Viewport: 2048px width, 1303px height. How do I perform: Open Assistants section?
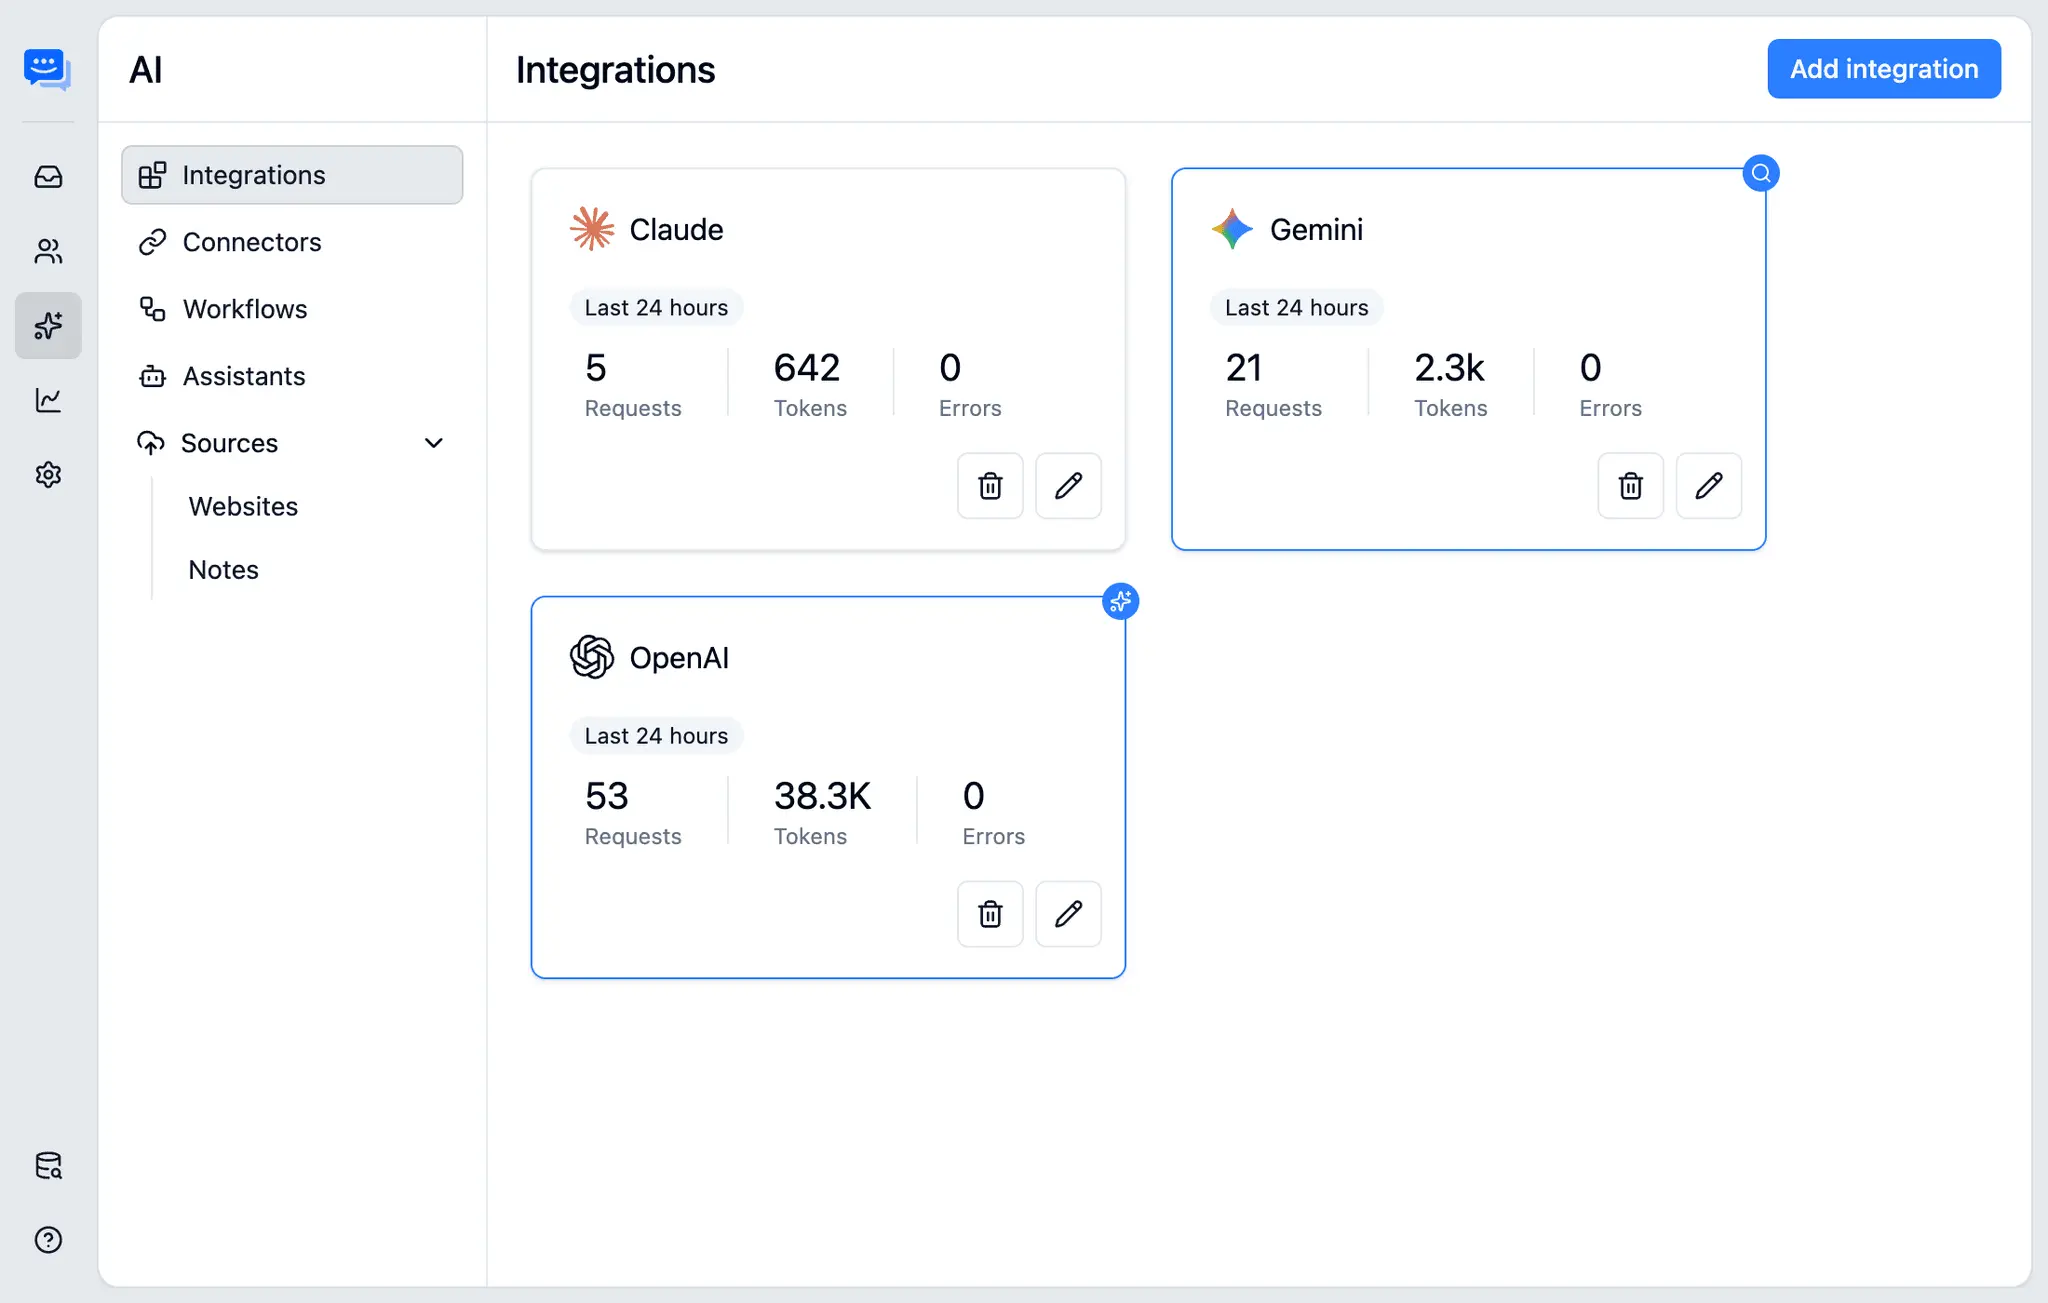click(x=292, y=376)
